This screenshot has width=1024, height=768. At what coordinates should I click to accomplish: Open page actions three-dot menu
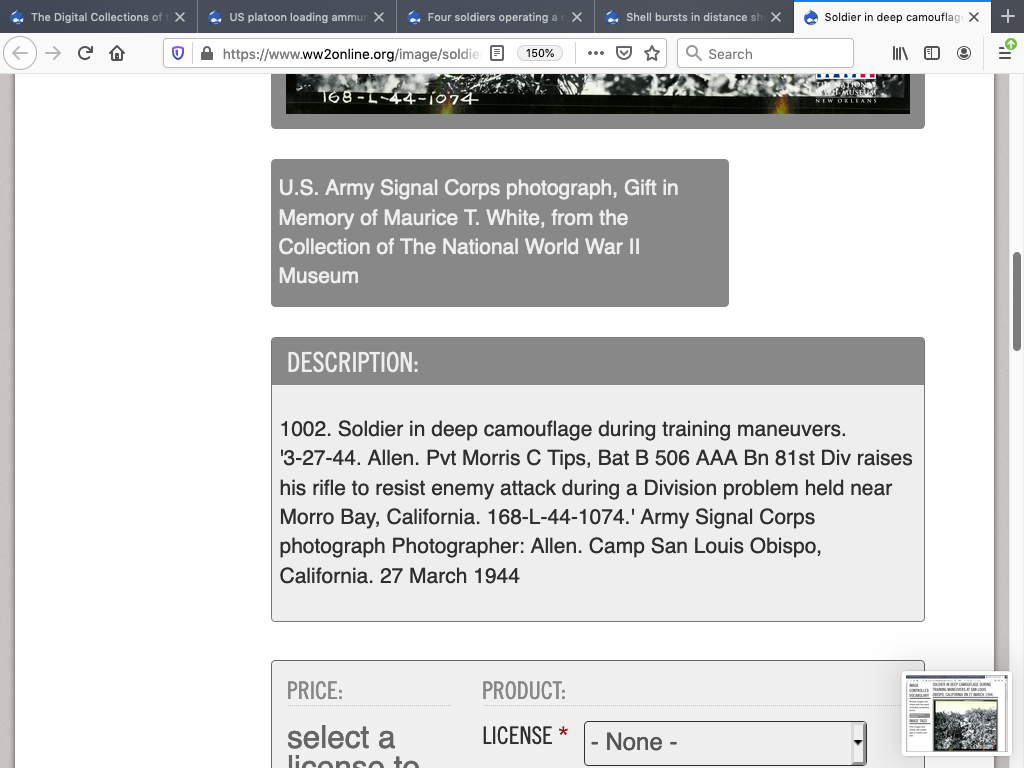tap(595, 53)
